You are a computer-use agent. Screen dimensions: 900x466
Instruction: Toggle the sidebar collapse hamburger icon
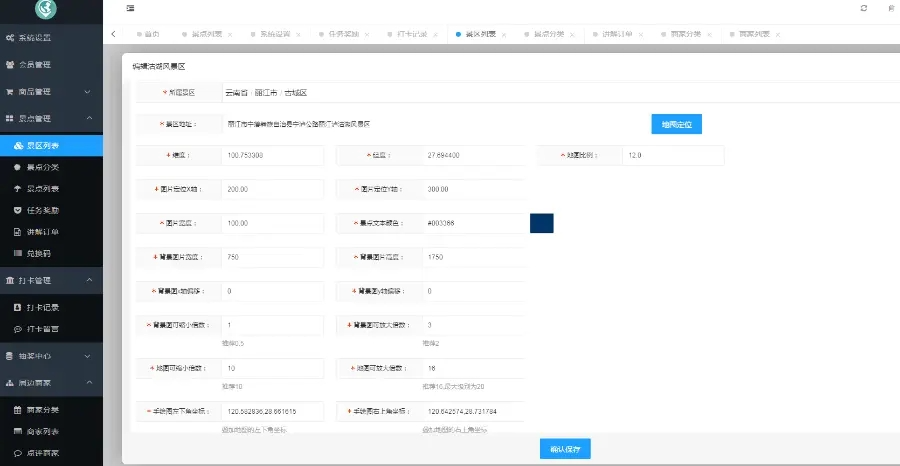pos(130,8)
